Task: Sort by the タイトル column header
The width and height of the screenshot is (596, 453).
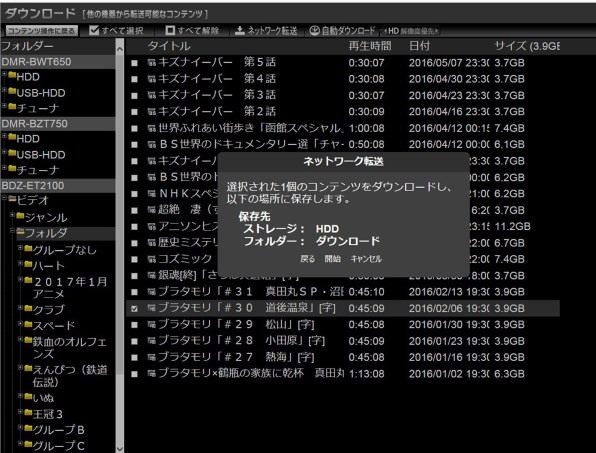Action: click(169, 46)
